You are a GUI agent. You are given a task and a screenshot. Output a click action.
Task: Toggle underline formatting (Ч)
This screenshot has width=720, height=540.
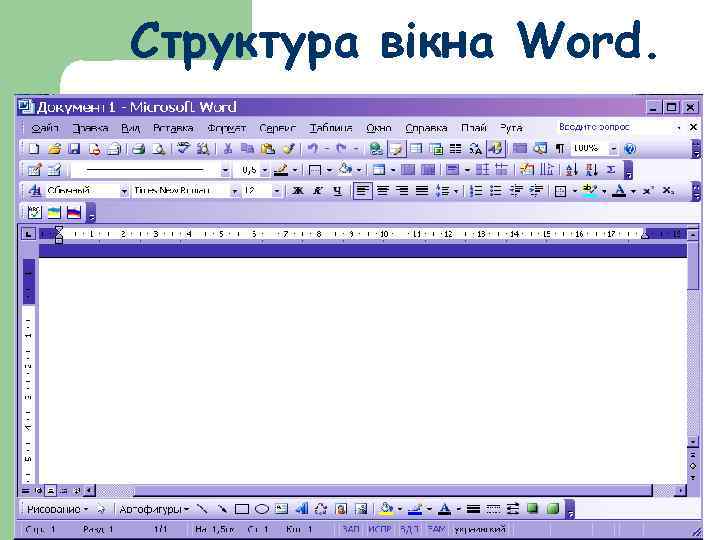point(338,191)
